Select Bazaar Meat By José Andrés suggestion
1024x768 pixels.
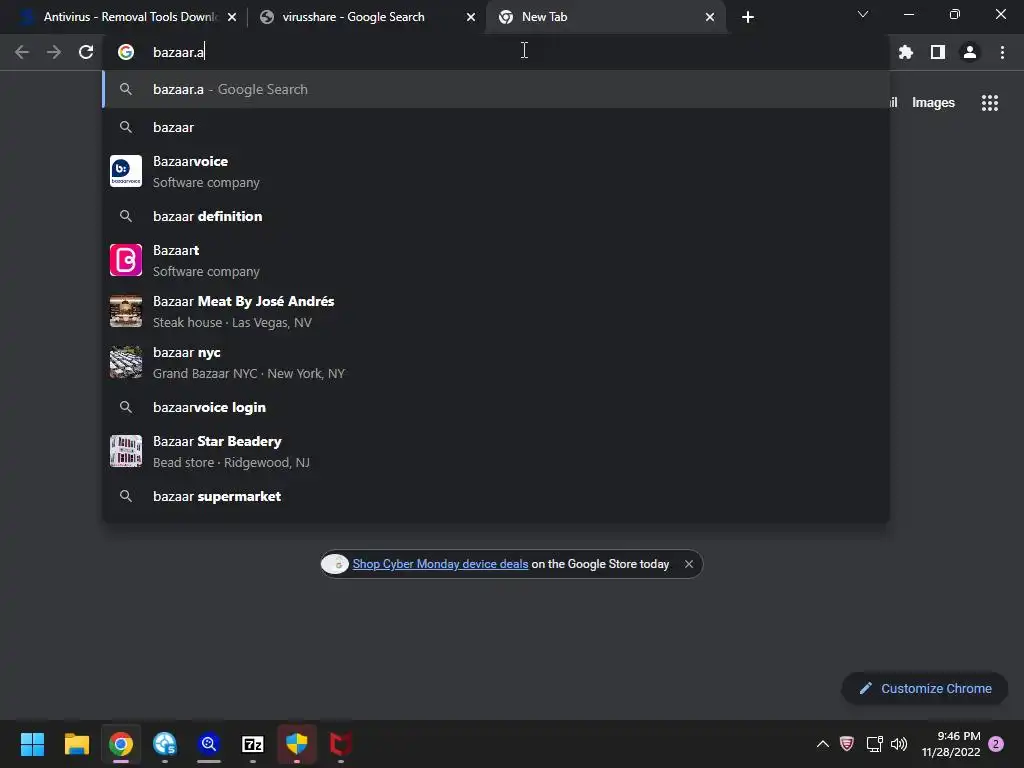pyautogui.click(x=496, y=311)
